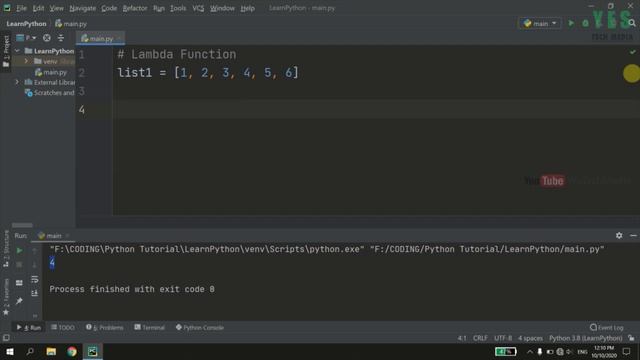Screen dimensions: 640x360
Task: Collapse the LearnPython project root node
Action: [17, 51]
